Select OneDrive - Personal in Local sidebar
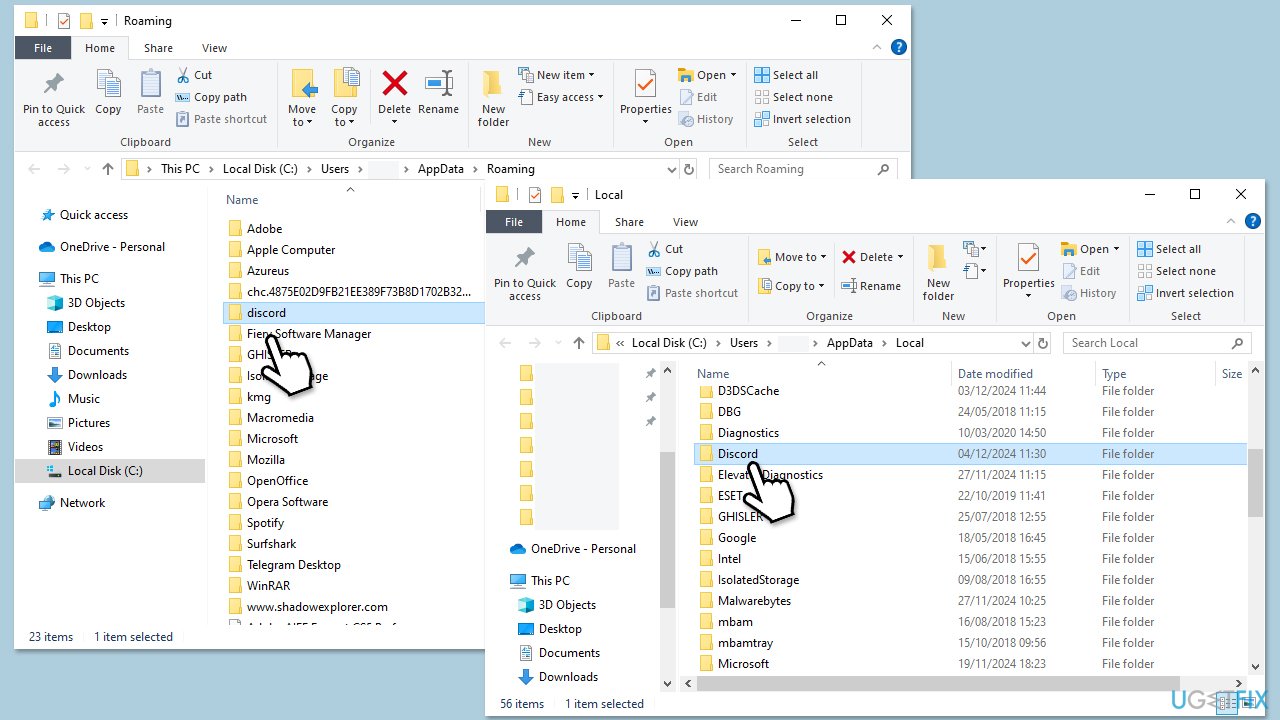1280x720 pixels. [583, 549]
